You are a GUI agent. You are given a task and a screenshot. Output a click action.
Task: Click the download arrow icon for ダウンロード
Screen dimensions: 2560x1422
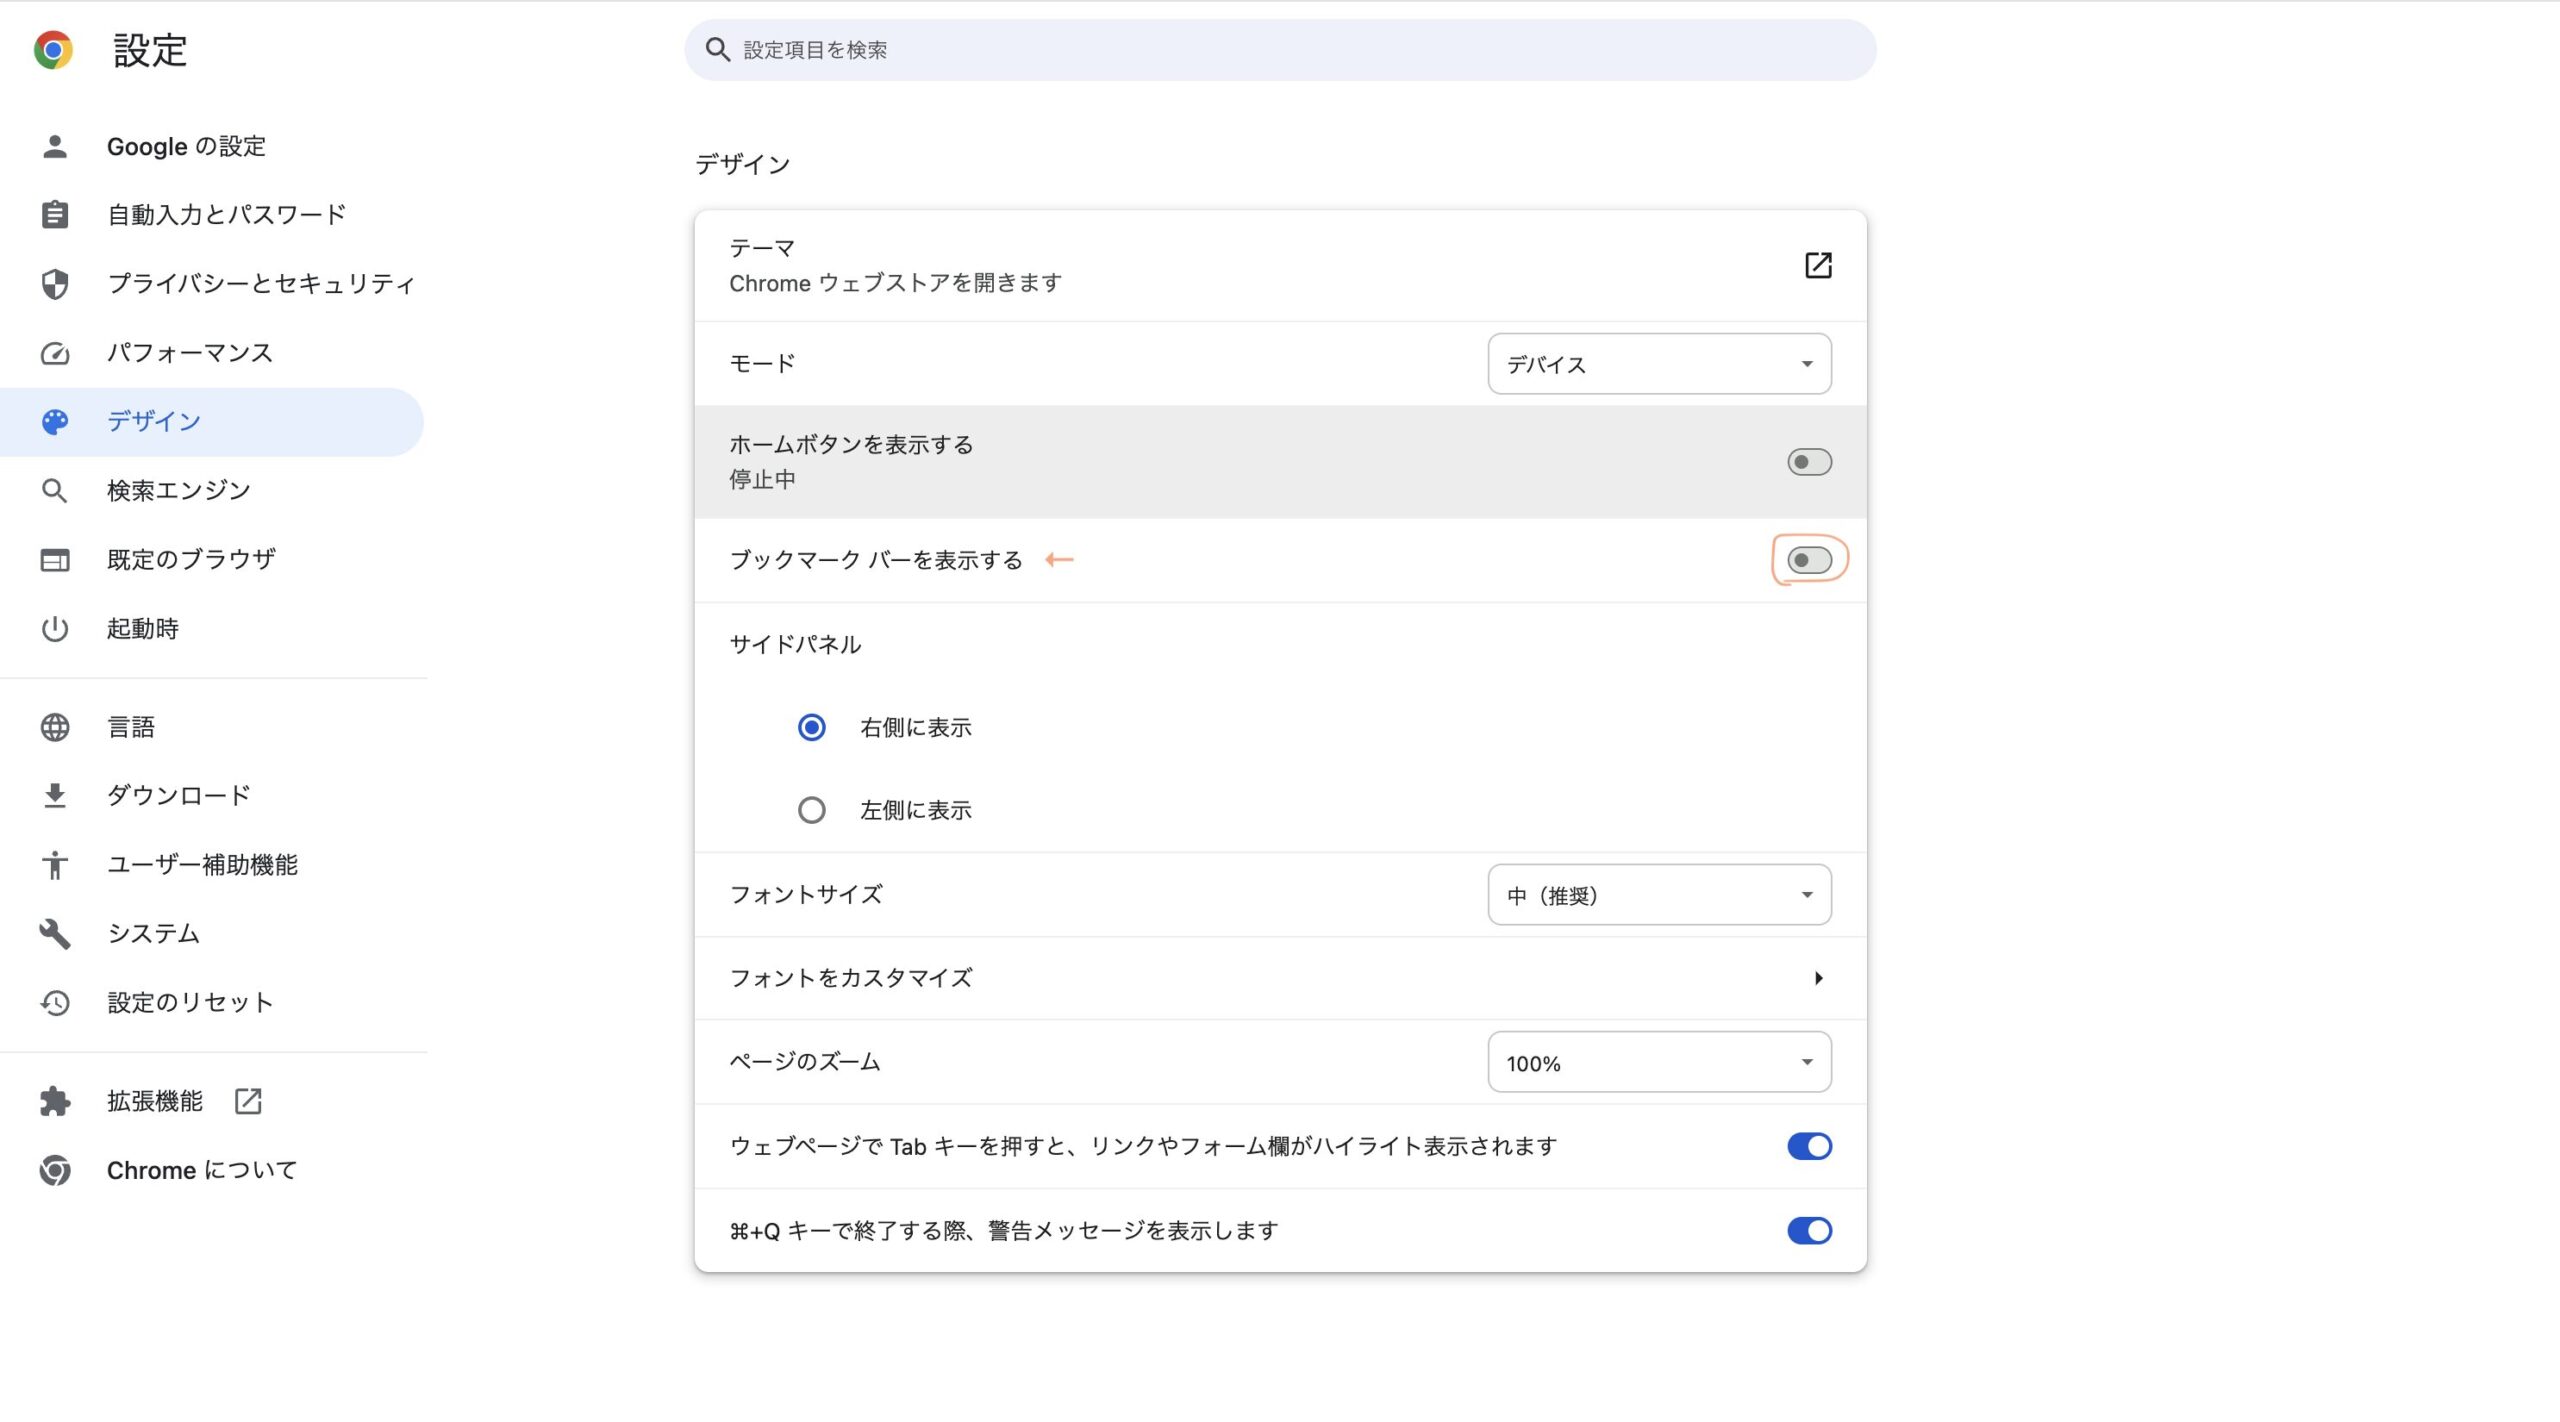[x=55, y=796]
